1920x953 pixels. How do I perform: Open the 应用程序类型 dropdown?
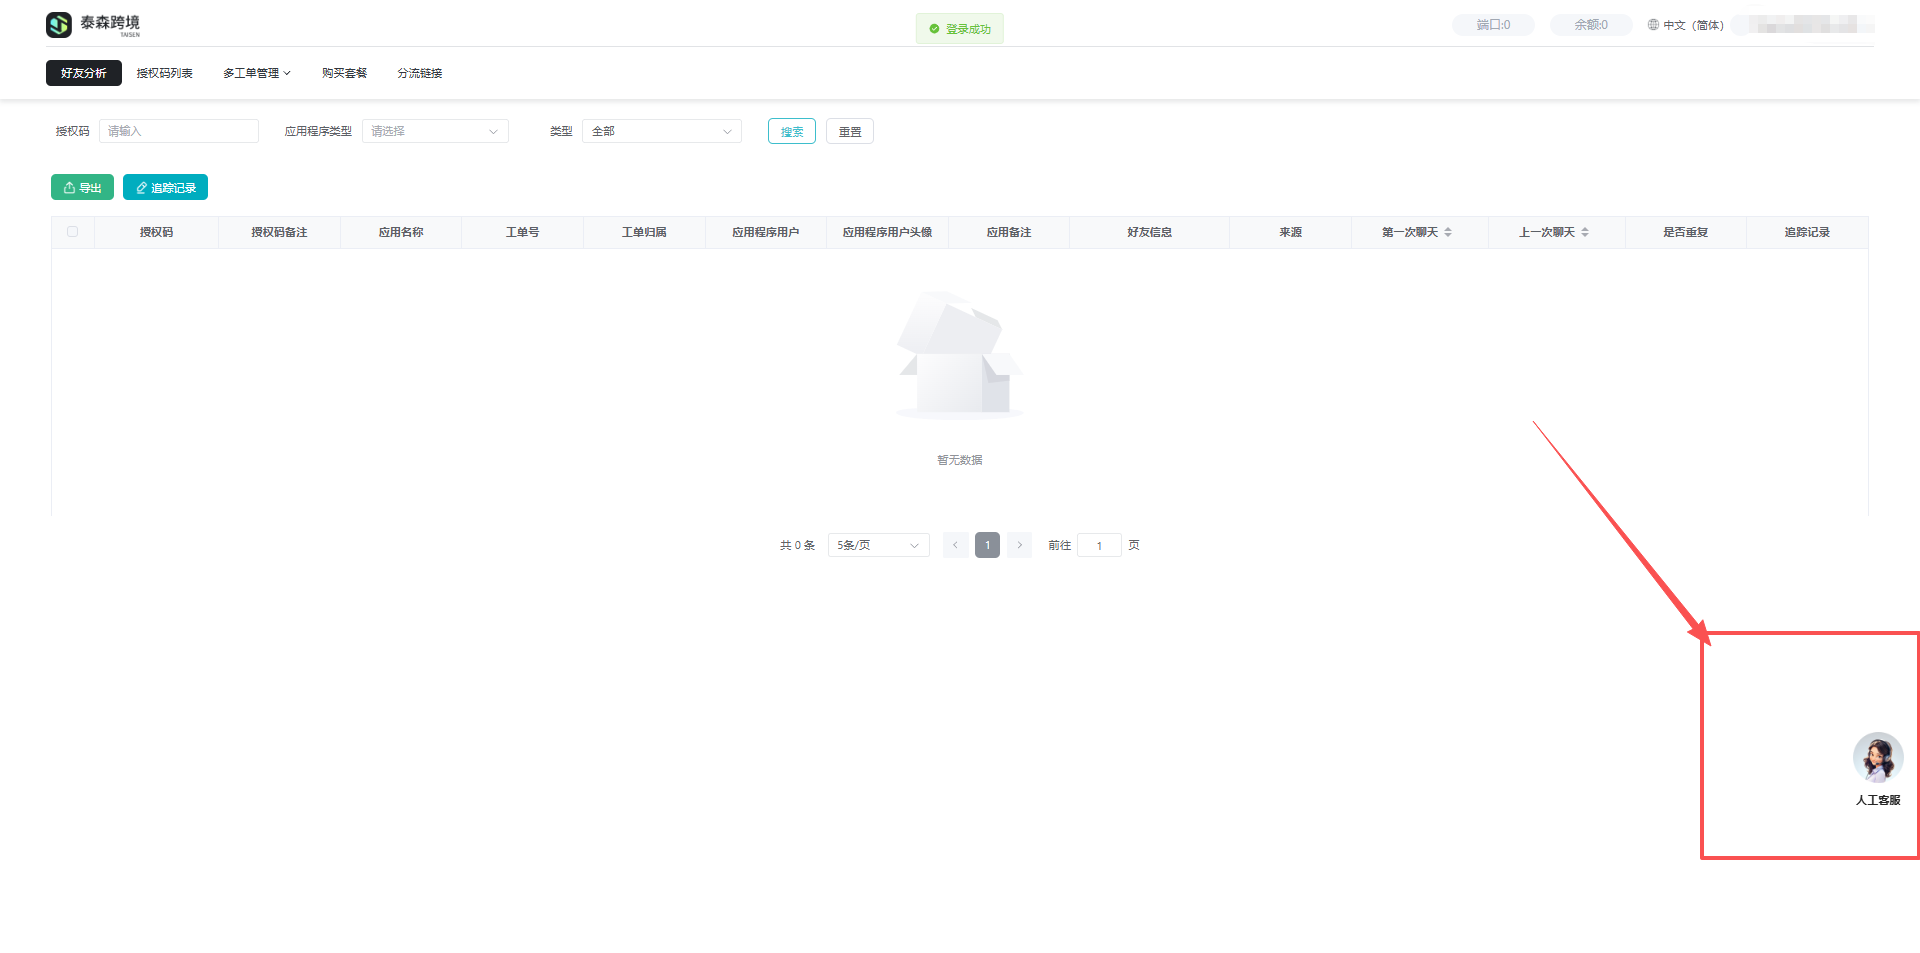[x=435, y=131]
